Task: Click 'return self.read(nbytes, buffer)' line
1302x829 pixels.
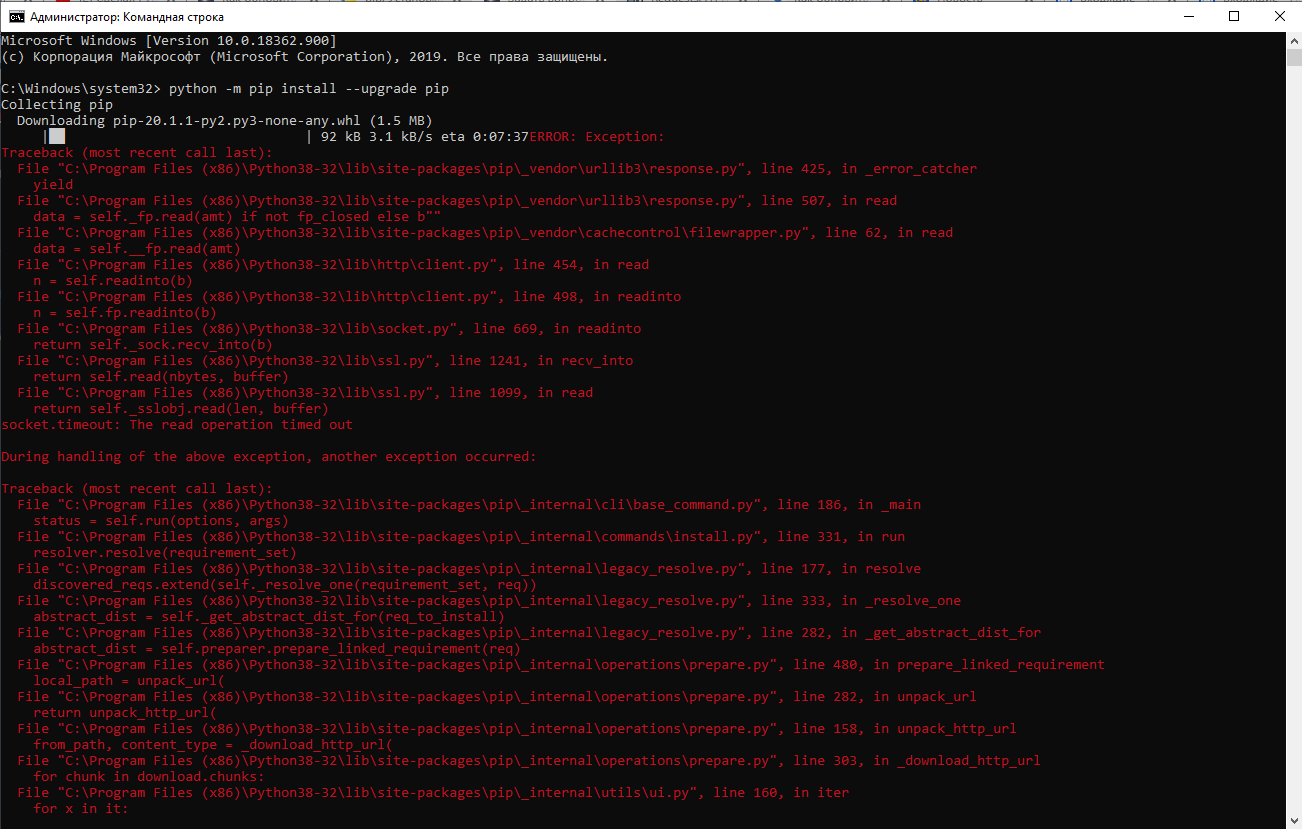Action: (x=161, y=377)
